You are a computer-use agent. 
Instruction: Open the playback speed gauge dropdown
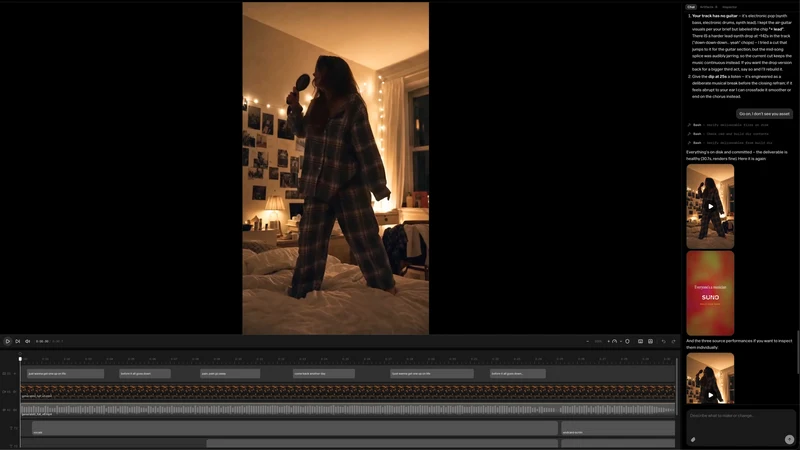tap(616, 341)
